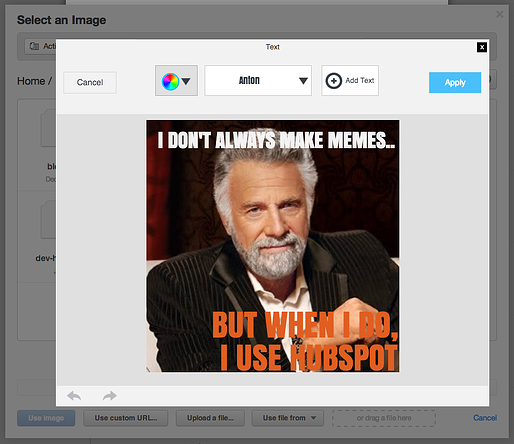Image resolution: width=514 pixels, height=444 pixels.
Task: Apply the text changes
Action: [455, 82]
